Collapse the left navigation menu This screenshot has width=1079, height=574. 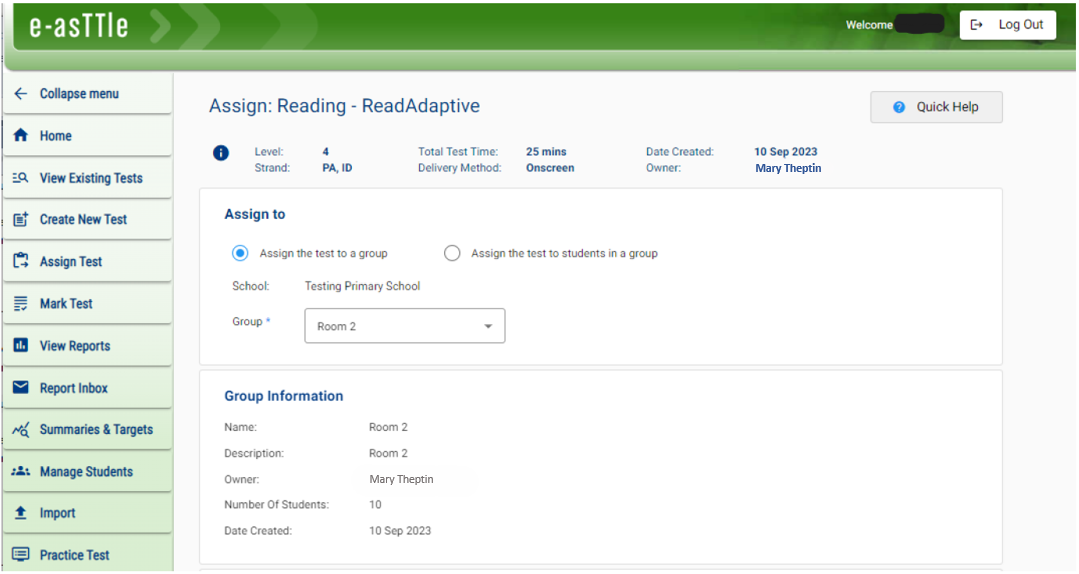coord(68,94)
